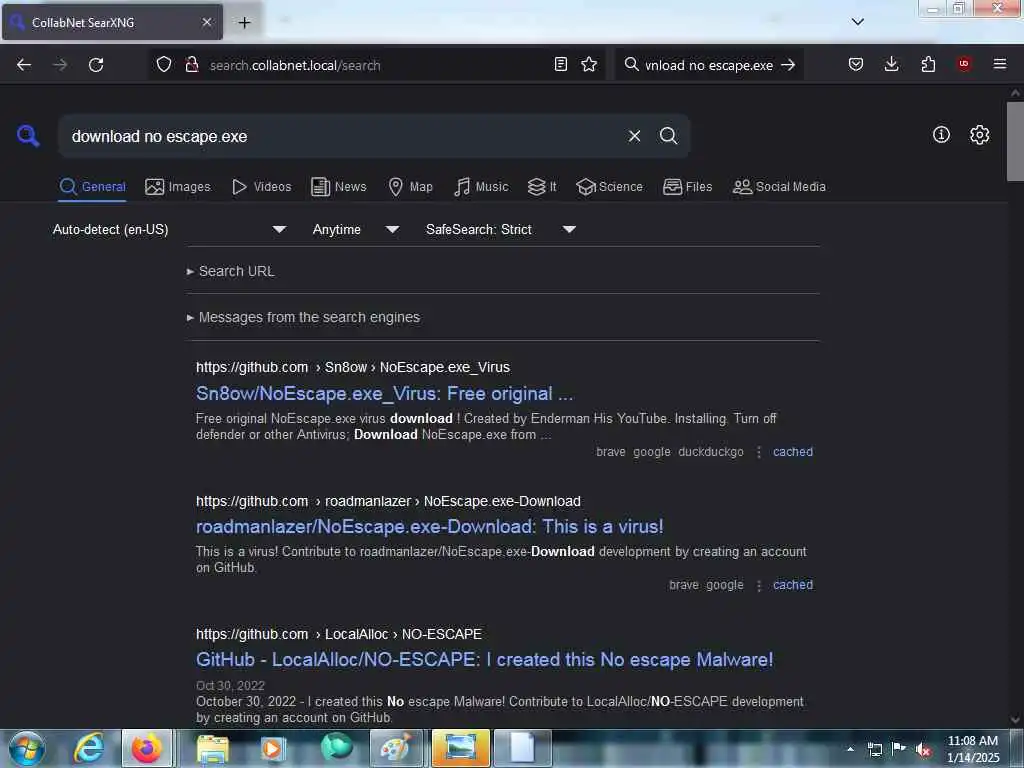Open tracking protection shield in address bar
The image size is (1024, 768).
pos(164,65)
